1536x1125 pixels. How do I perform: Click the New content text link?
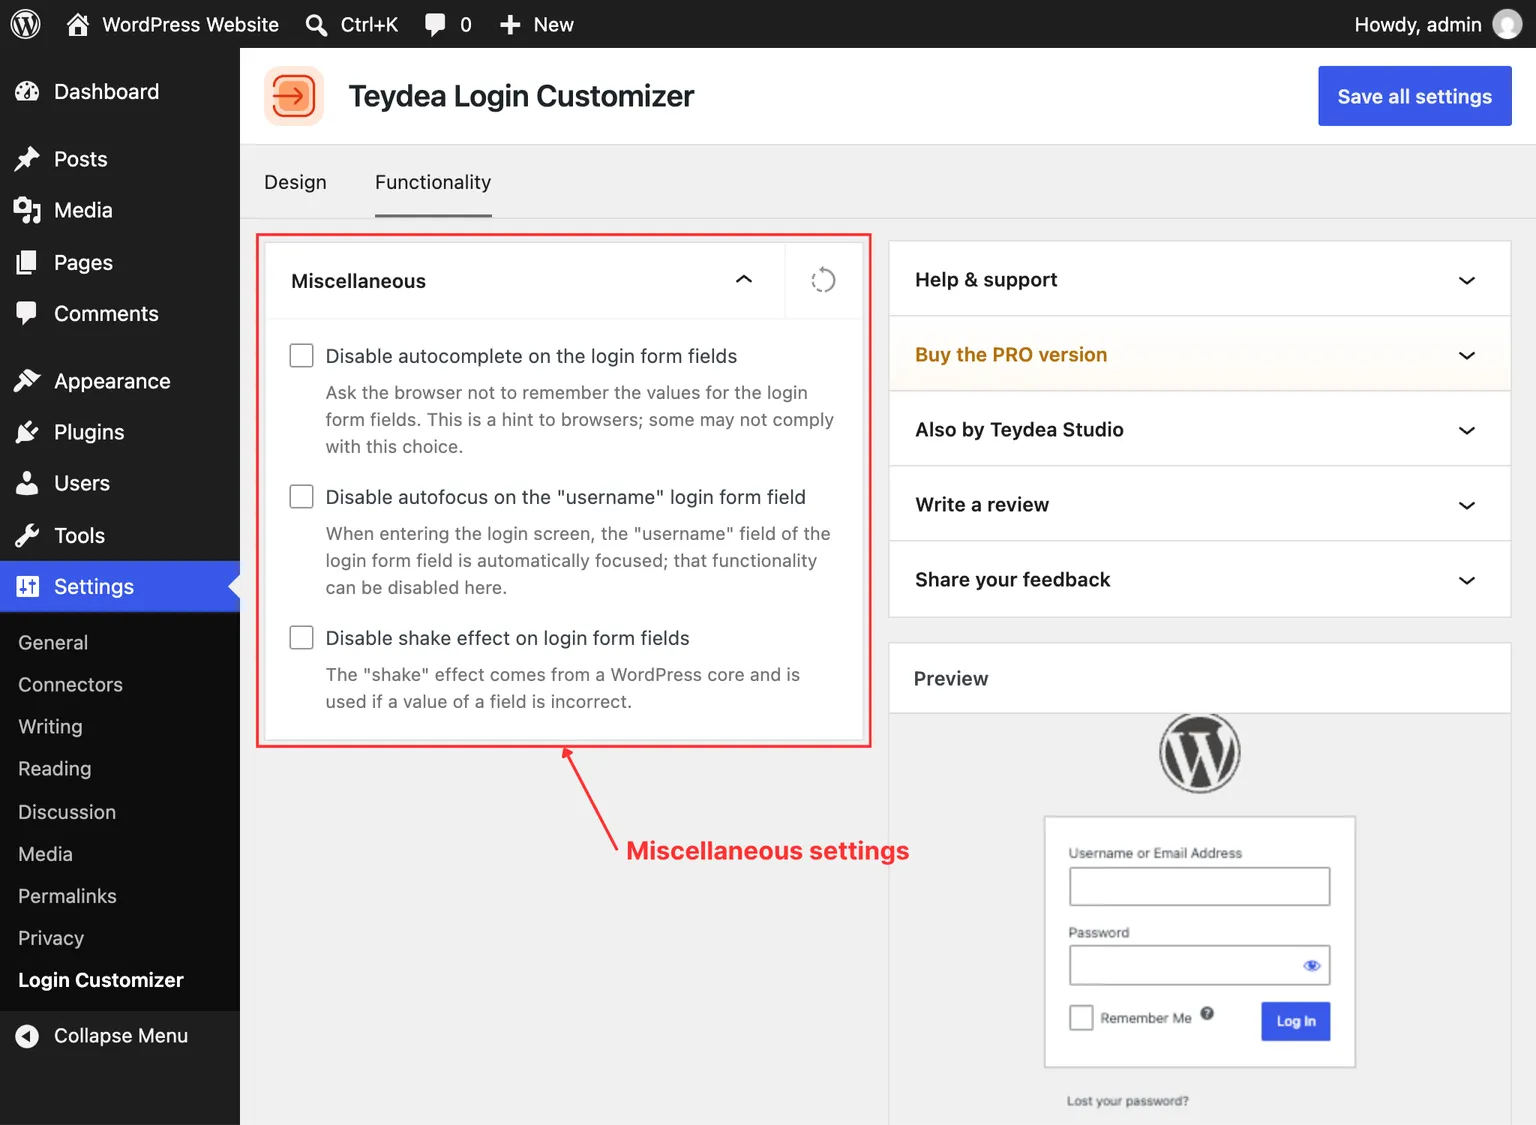(x=553, y=24)
